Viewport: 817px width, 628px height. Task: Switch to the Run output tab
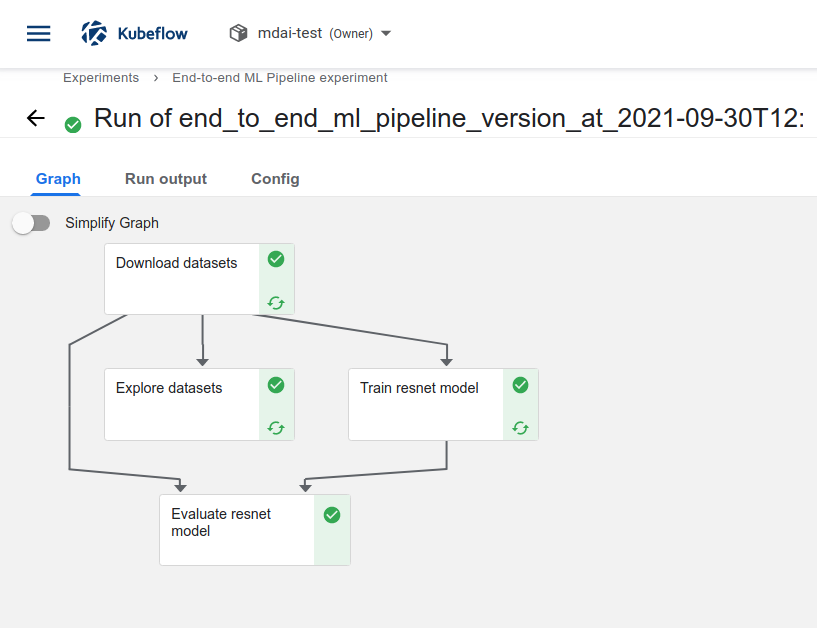166,179
